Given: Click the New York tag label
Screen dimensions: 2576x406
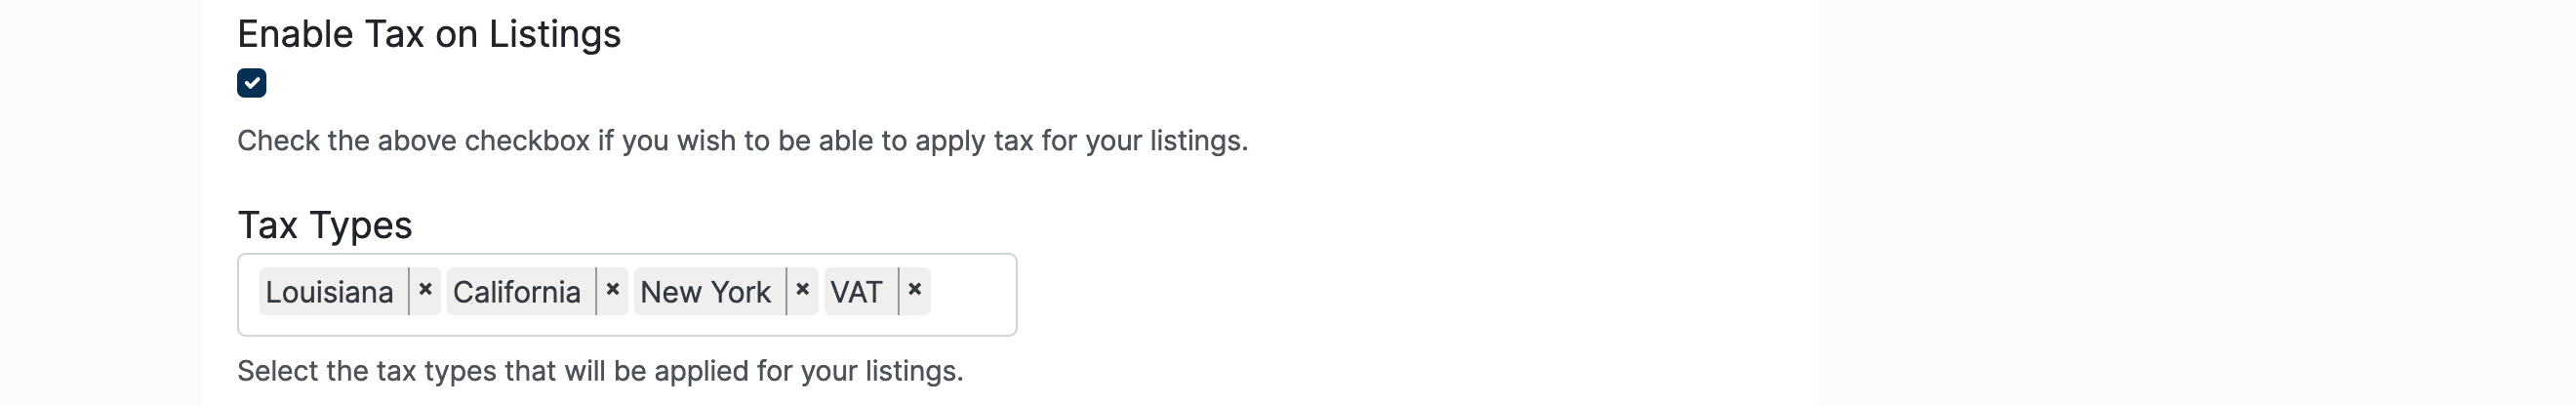Looking at the screenshot, I should click(706, 292).
